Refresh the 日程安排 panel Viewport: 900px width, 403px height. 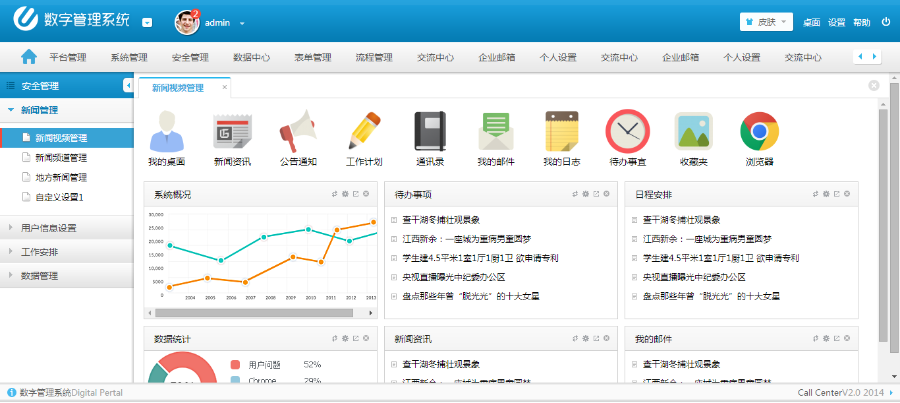coord(816,194)
